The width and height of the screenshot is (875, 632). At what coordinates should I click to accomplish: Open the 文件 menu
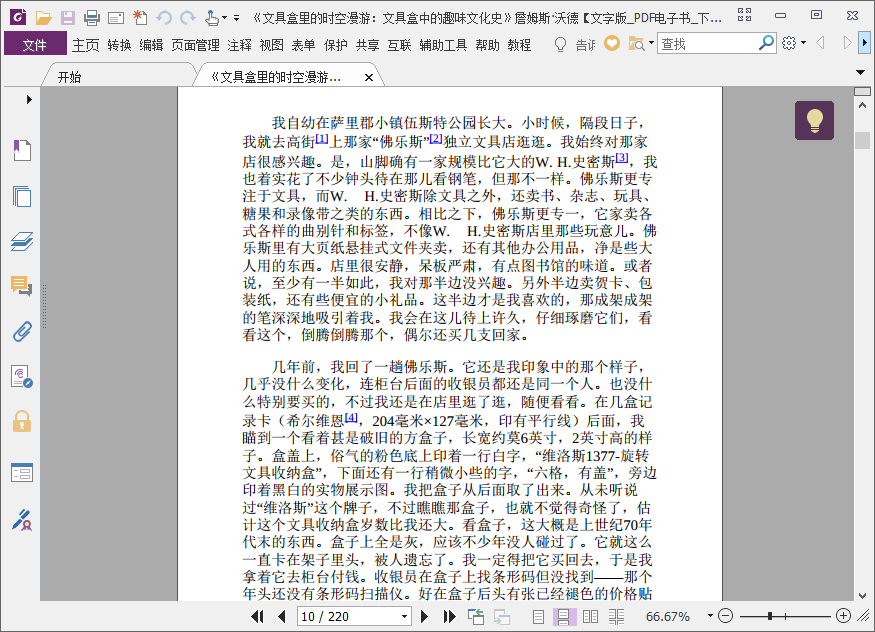35,45
